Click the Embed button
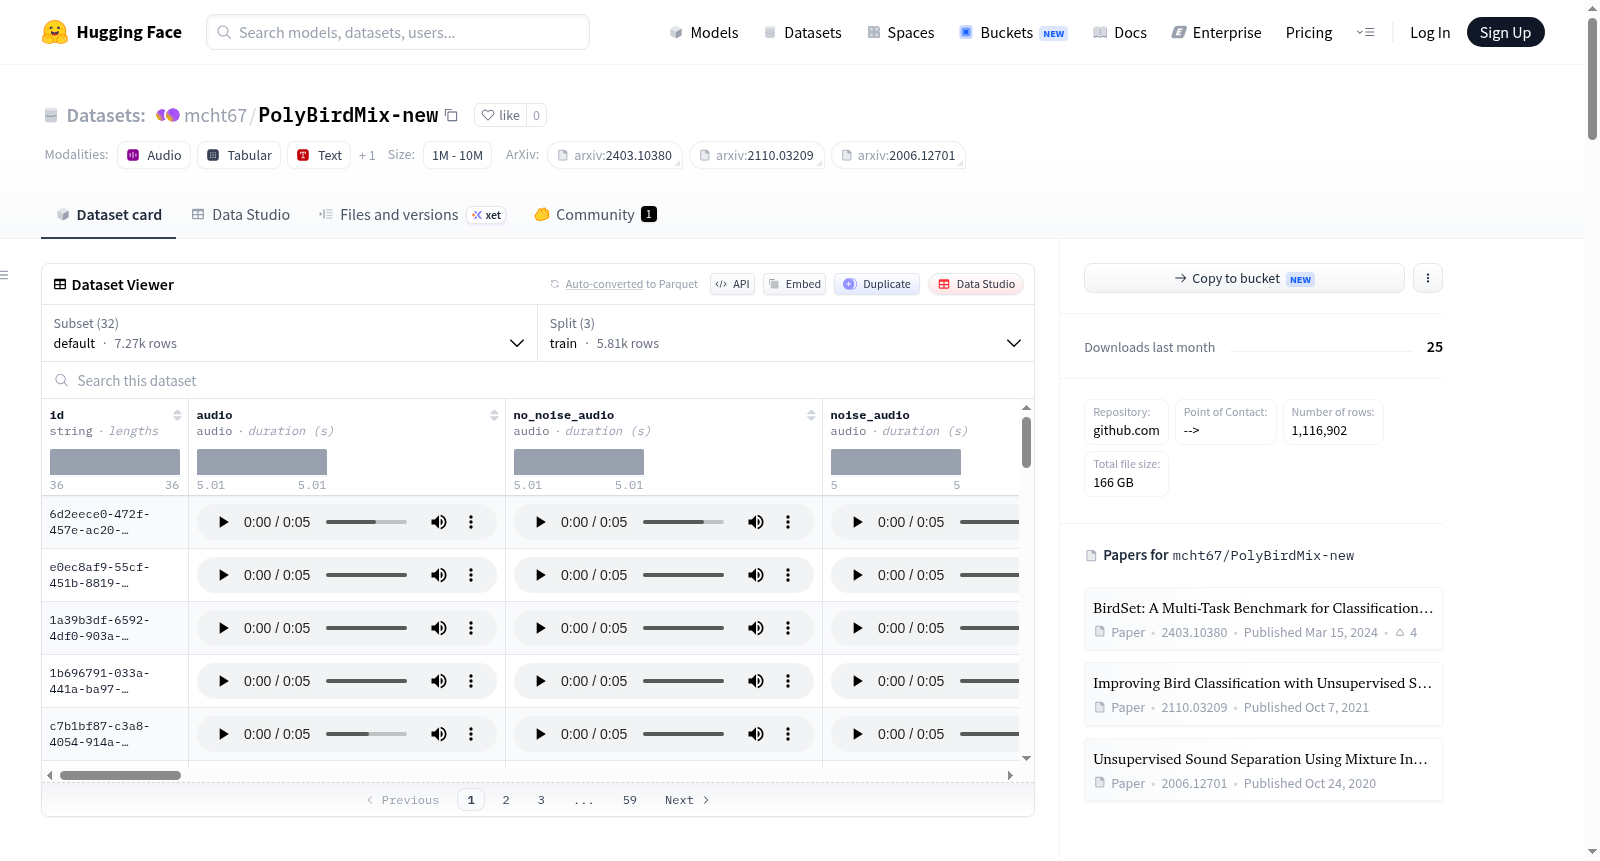The height and width of the screenshot is (861, 1600). click(794, 284)
